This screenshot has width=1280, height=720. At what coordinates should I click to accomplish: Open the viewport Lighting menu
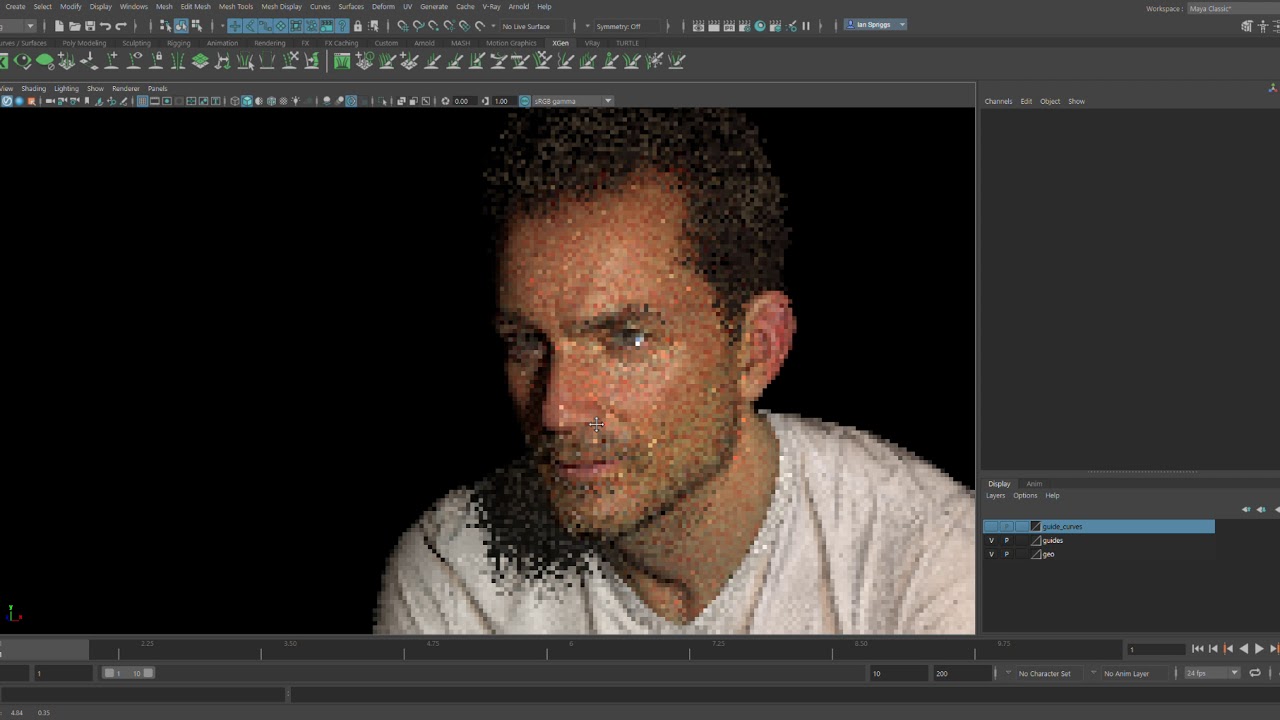[66, 89]
